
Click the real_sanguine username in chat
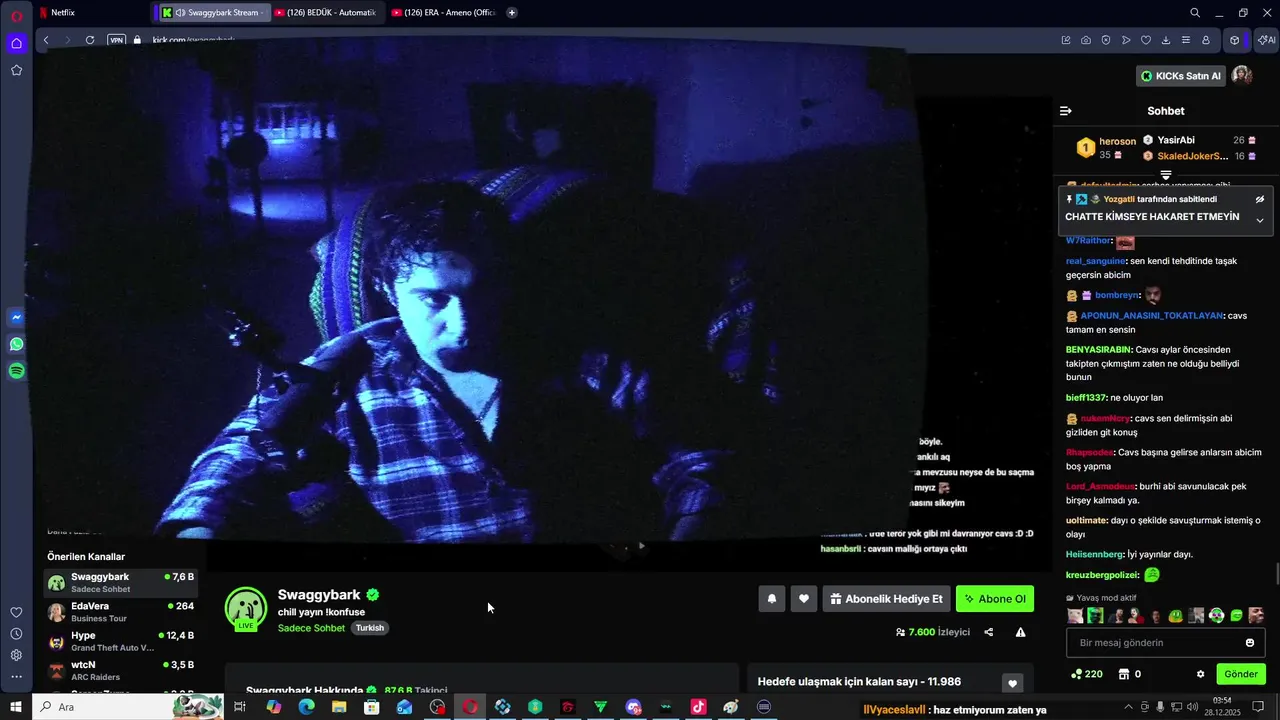[1096, 261]
